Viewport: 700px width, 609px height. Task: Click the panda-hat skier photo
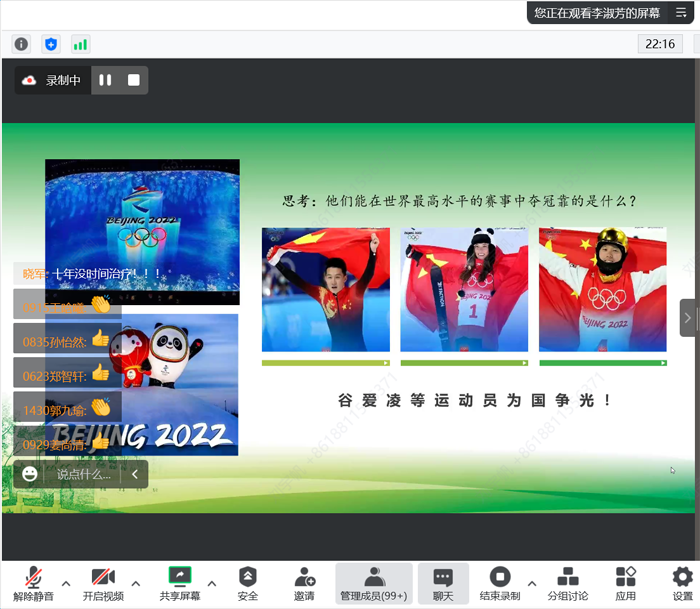(x=464, y=290)
